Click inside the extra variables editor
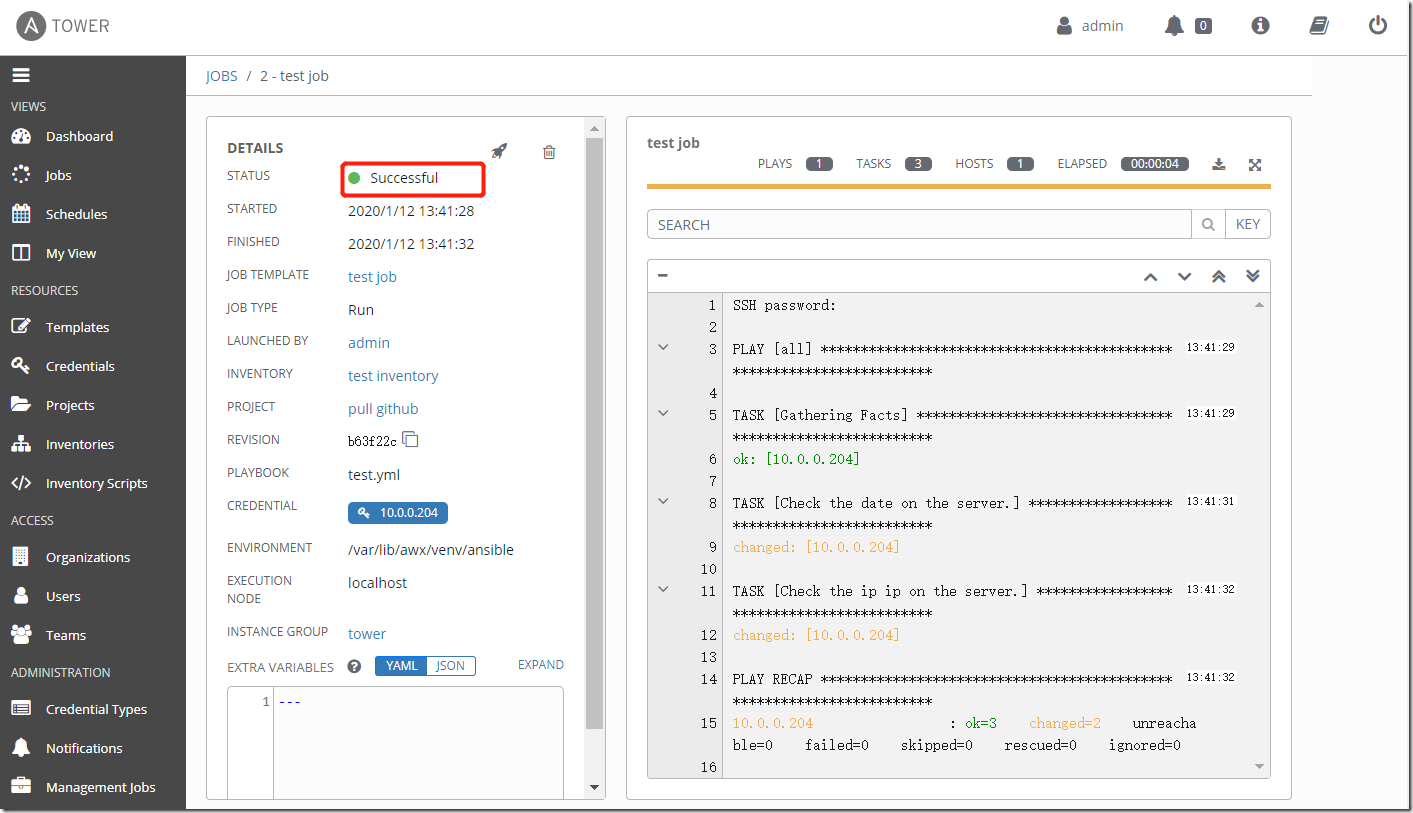This screenshot has width=1413, height=813. pos(418,742)
